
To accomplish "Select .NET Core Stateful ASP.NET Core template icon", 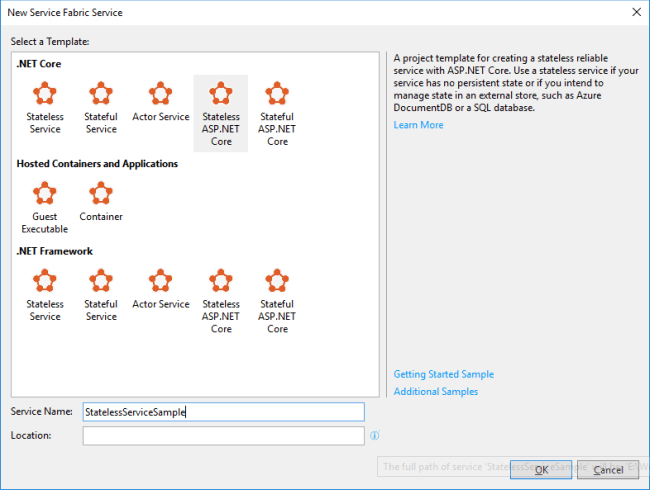I will pyautogui.click(x=277, y=93).
